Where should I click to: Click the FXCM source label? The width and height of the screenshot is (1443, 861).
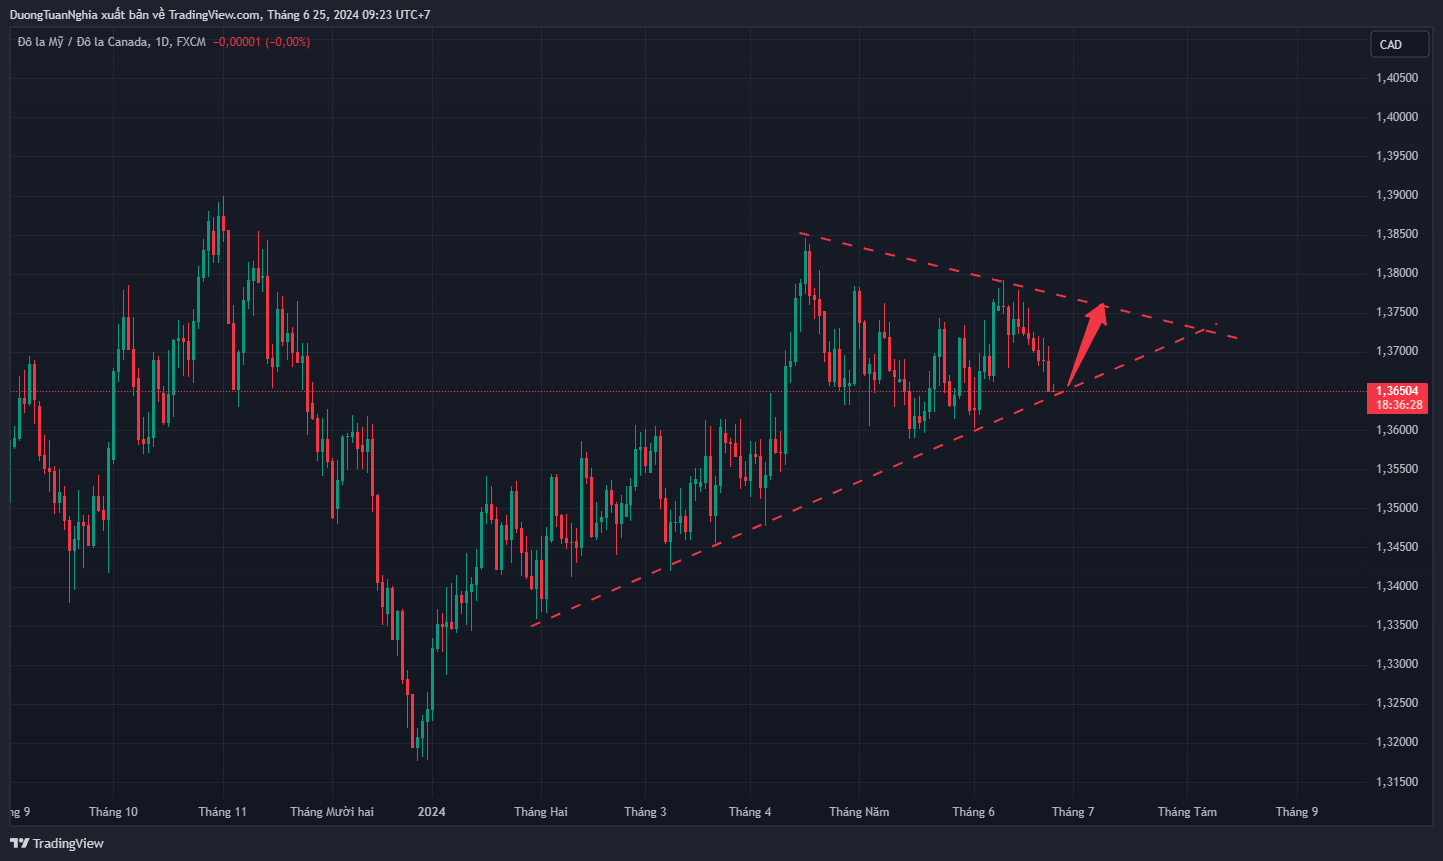point(191,42)
